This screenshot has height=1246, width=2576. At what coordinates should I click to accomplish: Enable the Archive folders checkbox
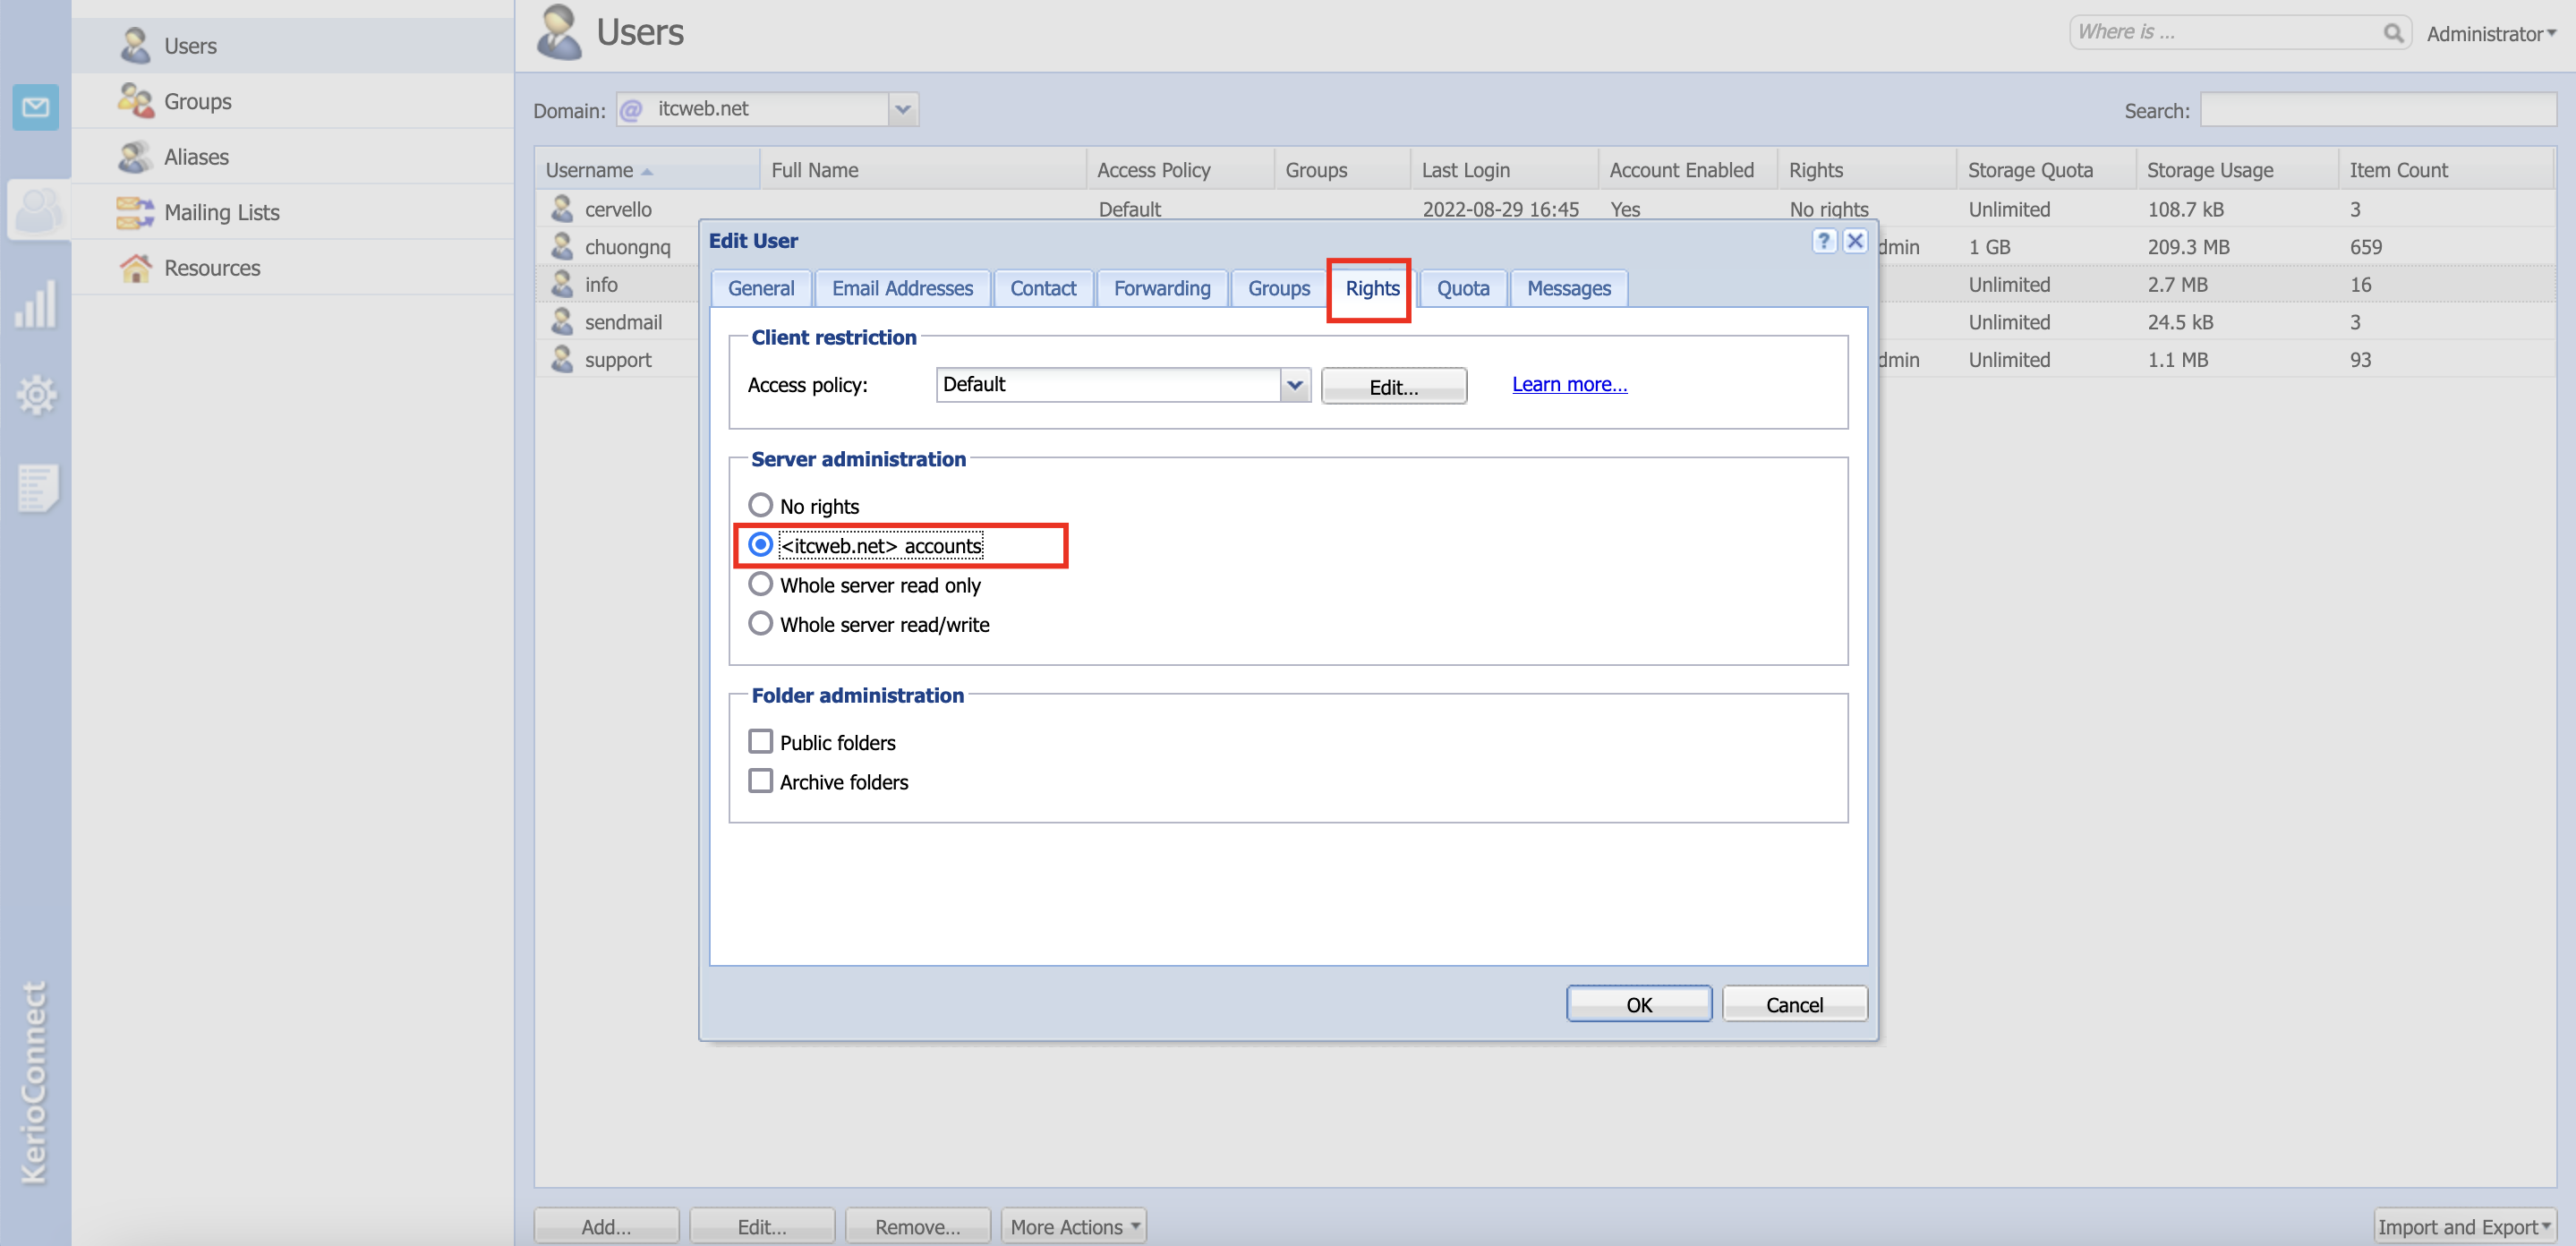coord(760,781)
